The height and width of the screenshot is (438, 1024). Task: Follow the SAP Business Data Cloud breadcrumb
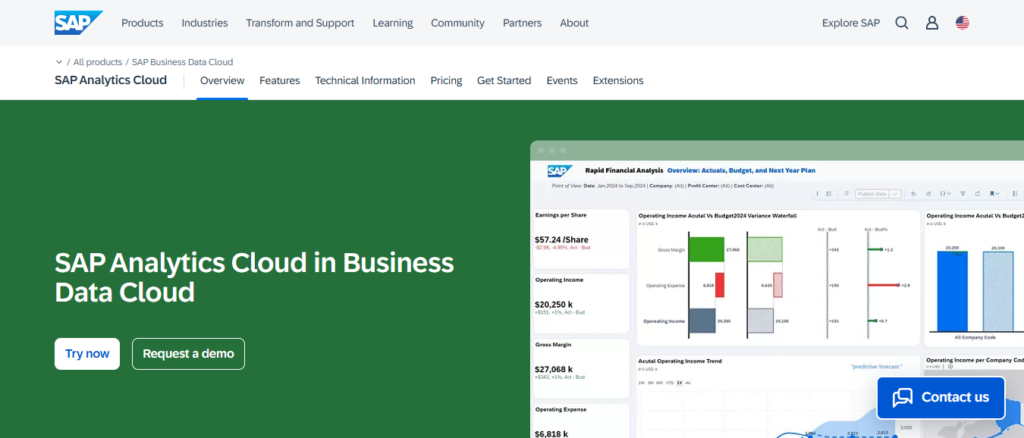(182, 62)
